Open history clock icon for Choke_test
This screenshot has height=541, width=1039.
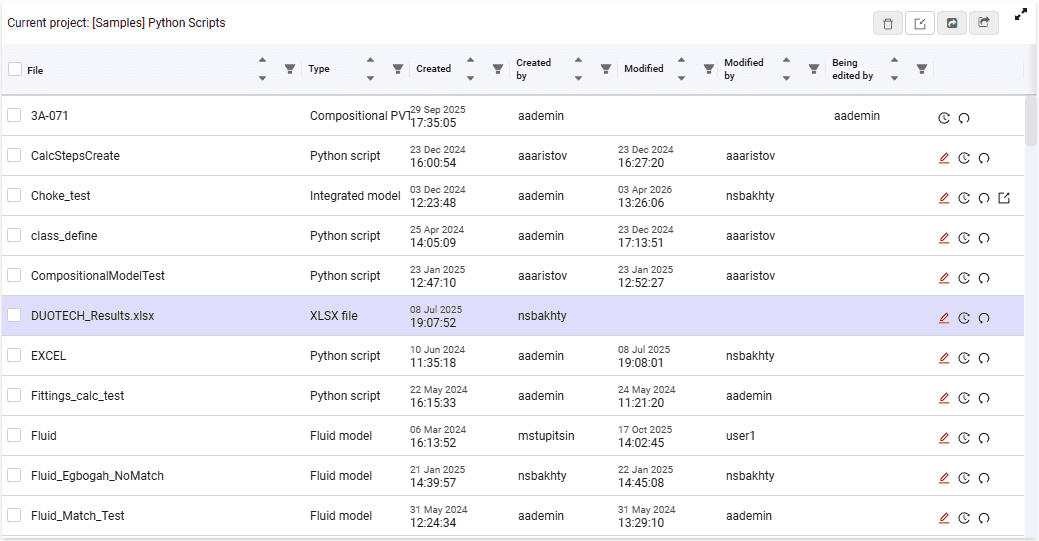(964, 198)
